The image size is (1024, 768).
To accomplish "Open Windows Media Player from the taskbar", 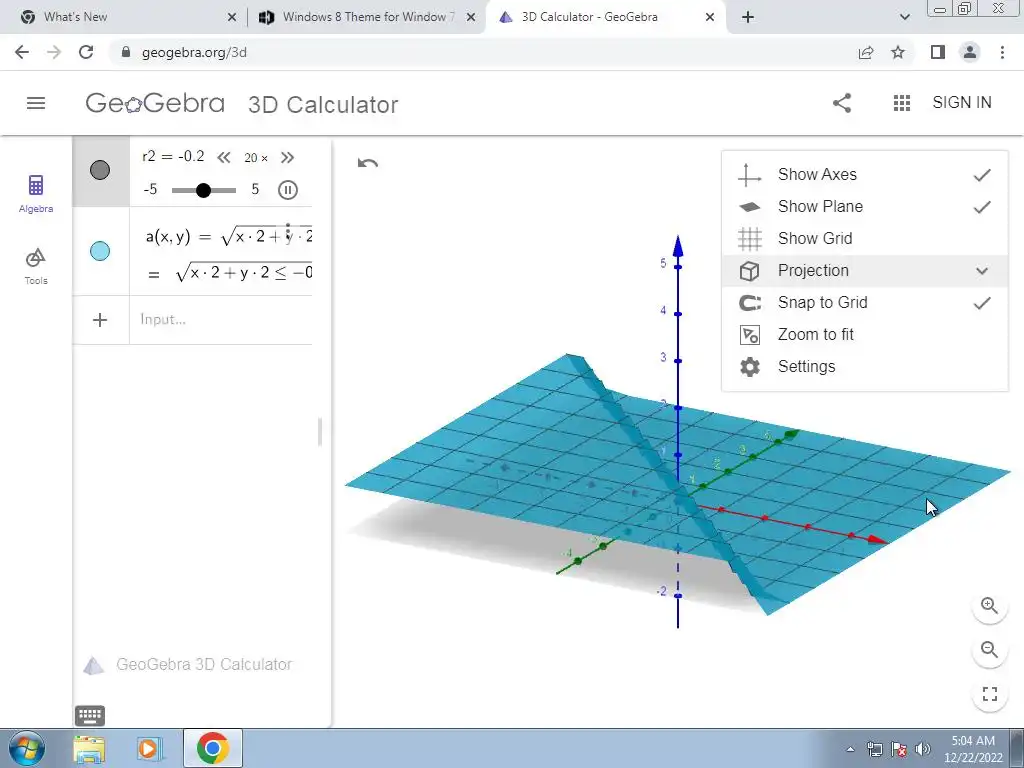I will click(x=150, y=749).
